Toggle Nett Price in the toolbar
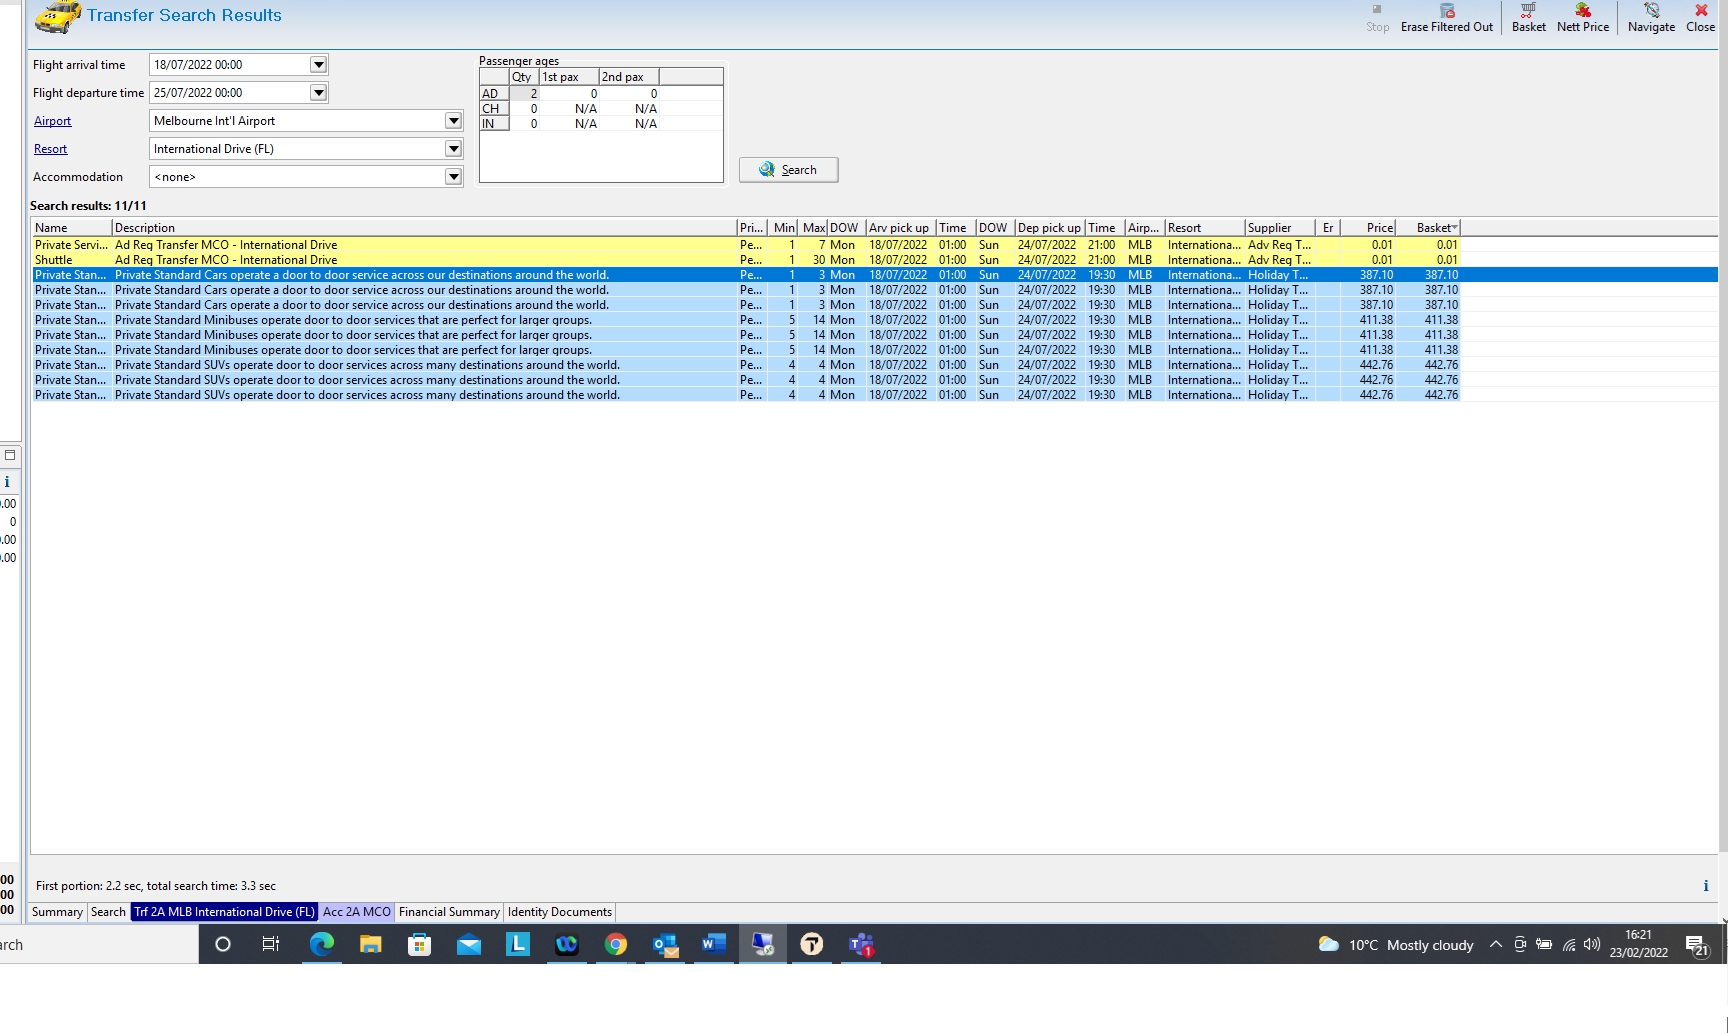Screen dimensions: 1728x1033 click(x=1583, y=18)
